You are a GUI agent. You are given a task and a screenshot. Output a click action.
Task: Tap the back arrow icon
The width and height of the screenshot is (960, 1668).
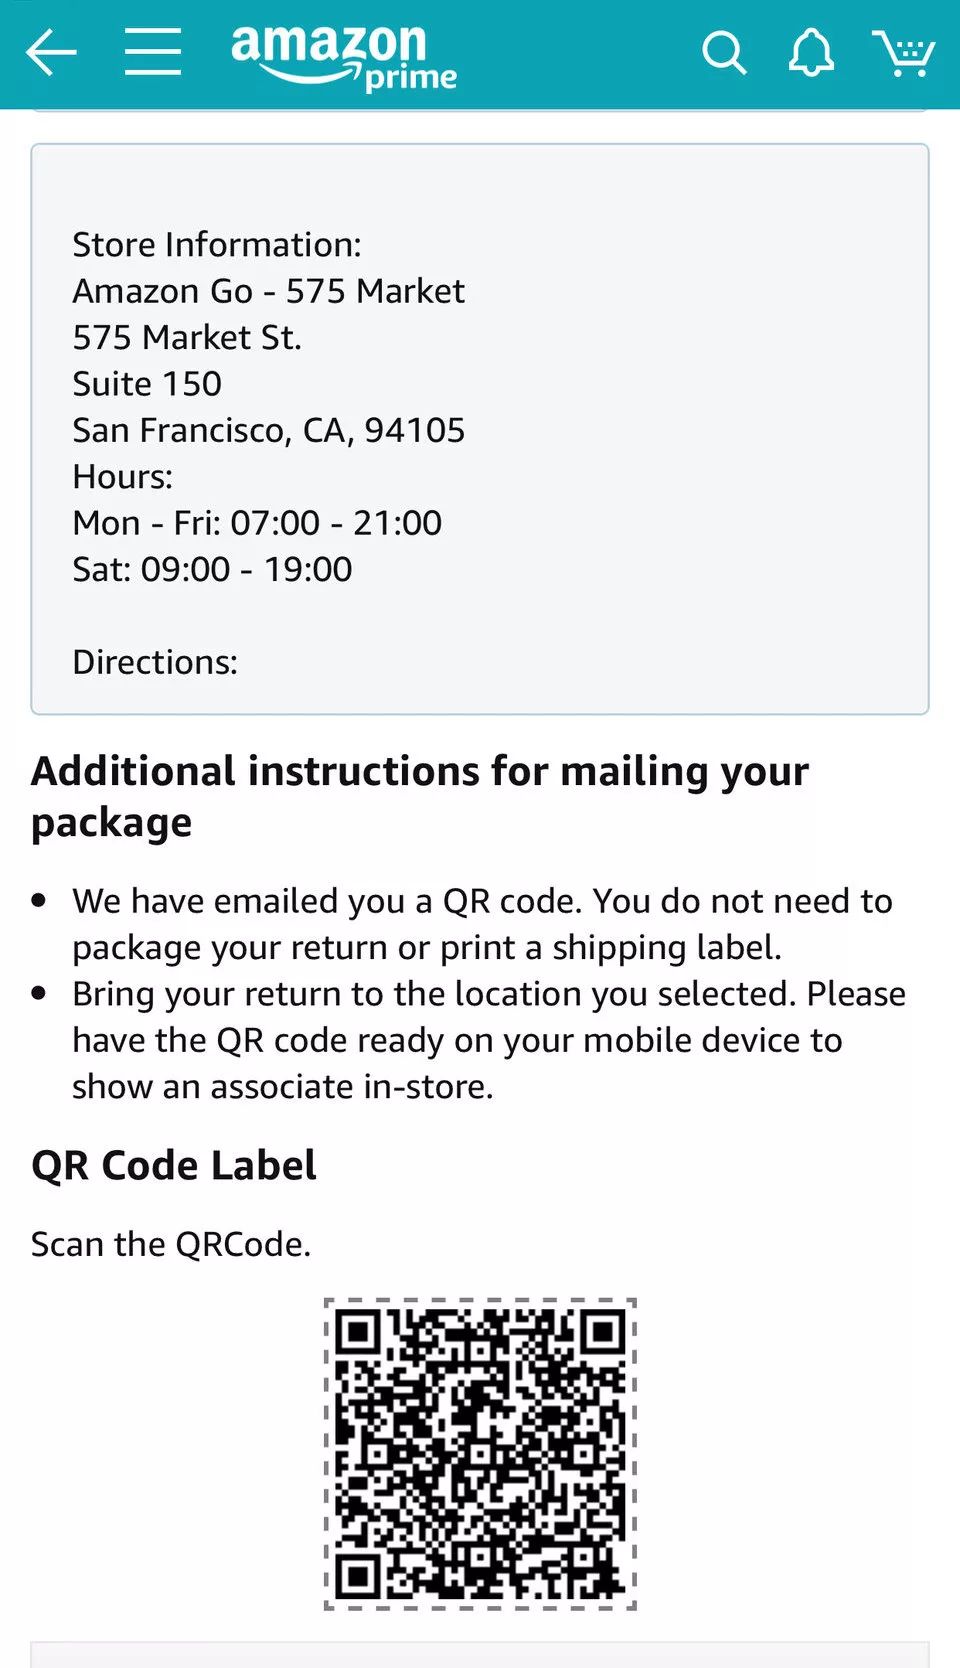[x=51, y=52]
